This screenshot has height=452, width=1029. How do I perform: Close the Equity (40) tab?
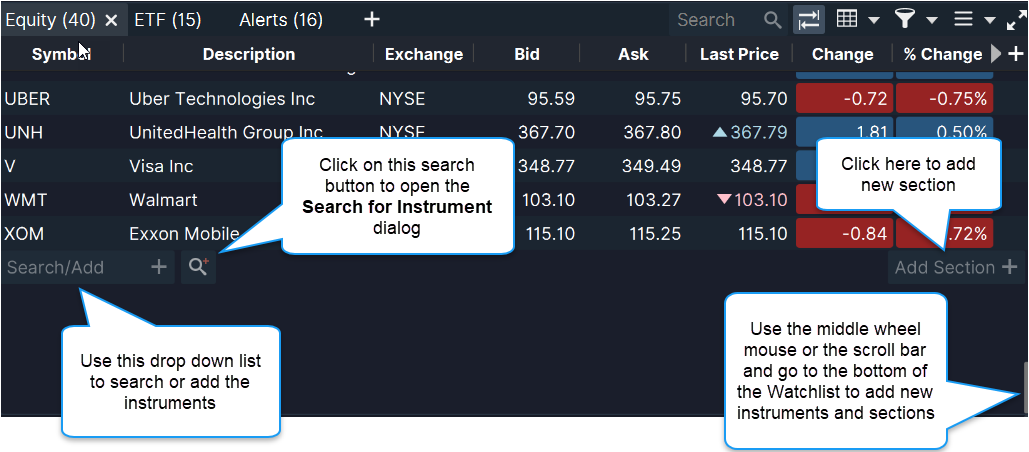pos(111,20)
